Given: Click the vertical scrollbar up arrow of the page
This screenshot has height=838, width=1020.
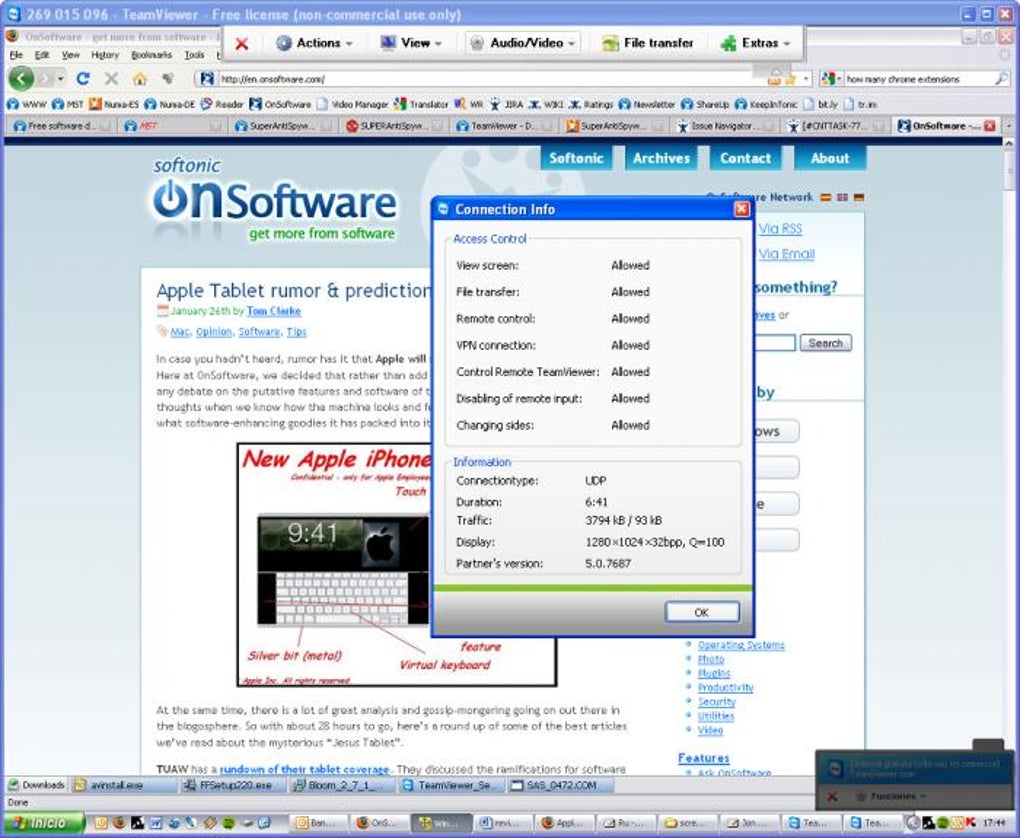Looking at the screenshot, I should click(x=1009, y=143).
